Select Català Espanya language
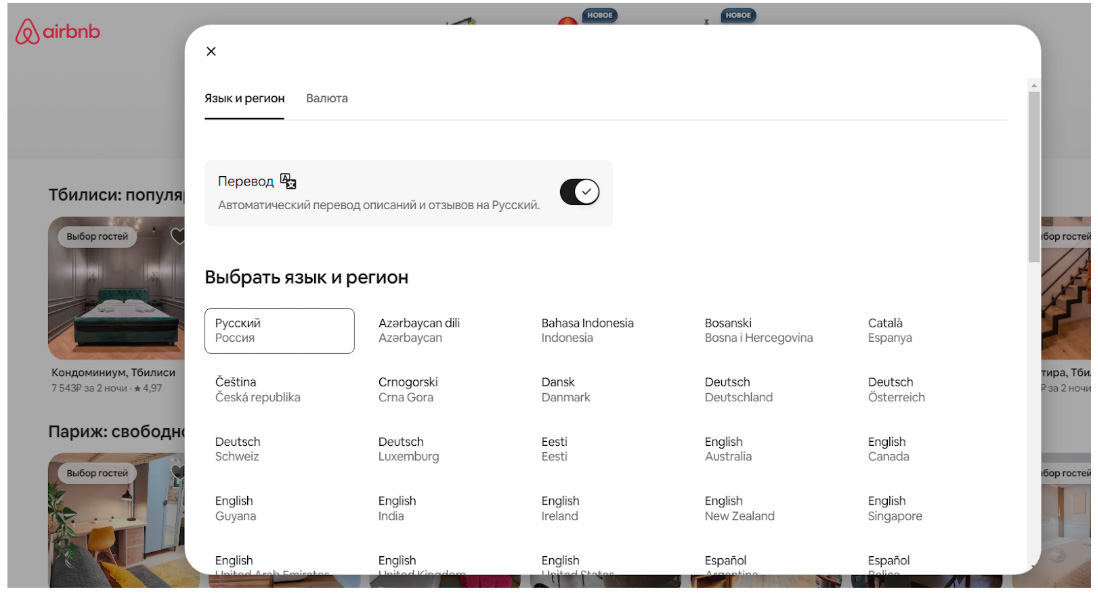 pos(890,331)
